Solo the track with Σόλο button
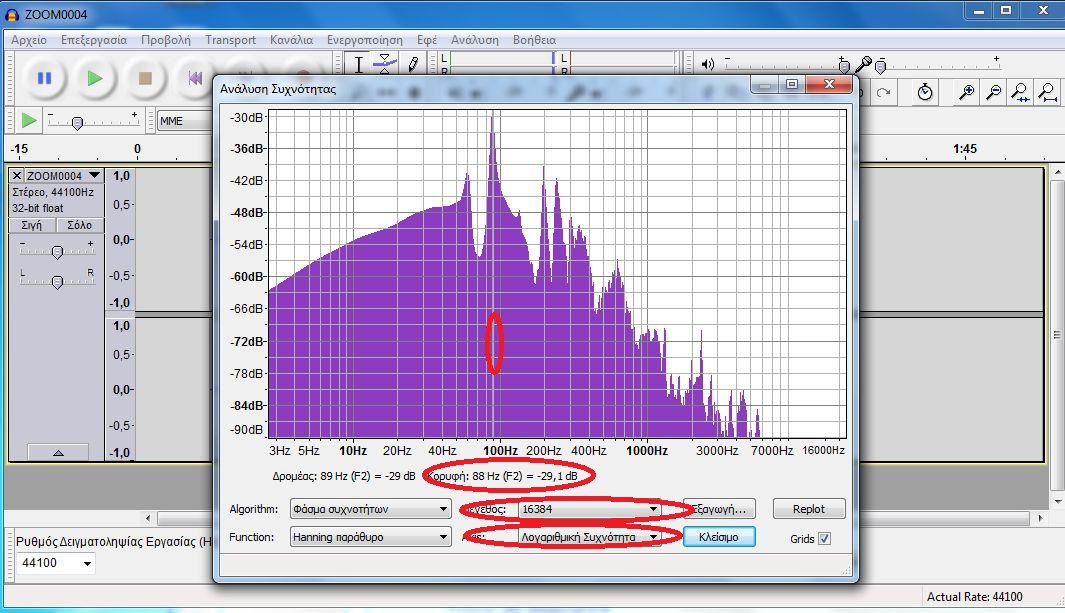This screenshot has height=613, width=1065. click(79, 225)
